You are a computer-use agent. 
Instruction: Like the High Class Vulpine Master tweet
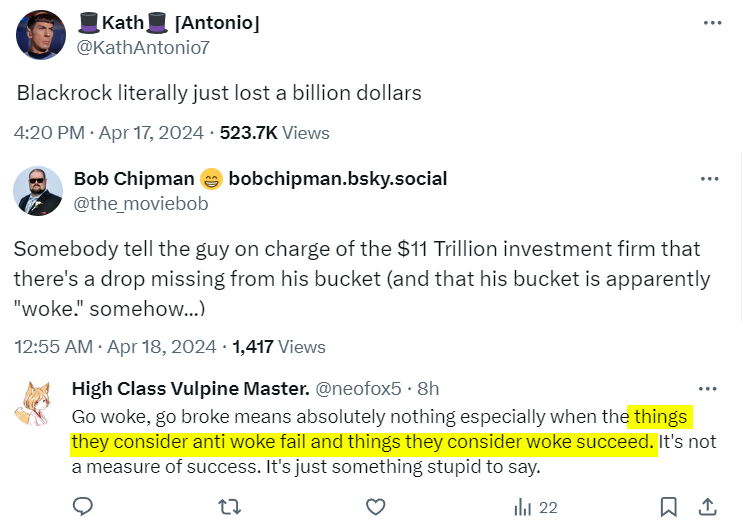coord(375,508)
